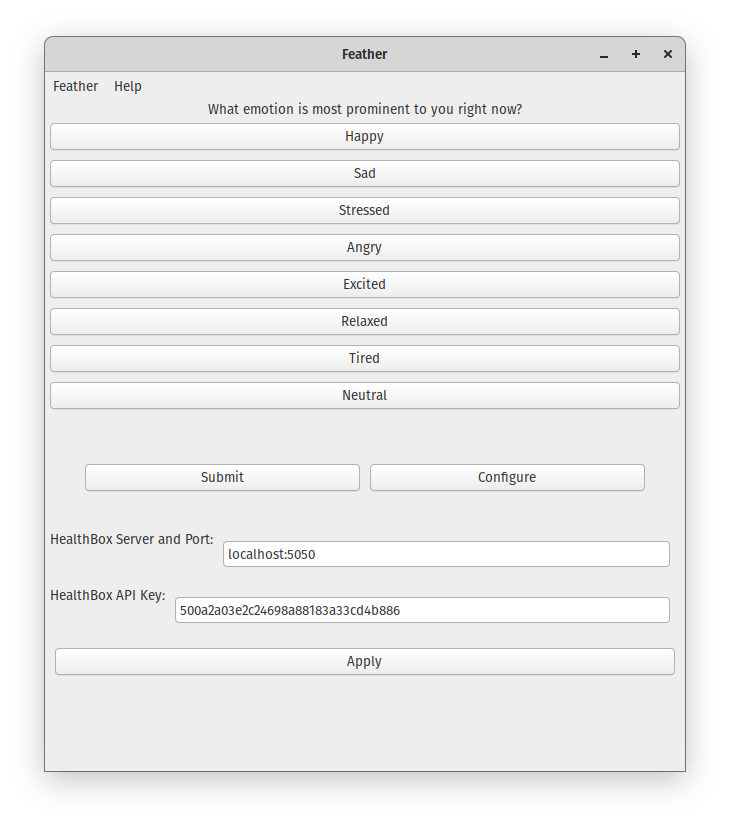Screen dimensions: 730x824
Task: Pick the Stressed emotion button
Action: pyautogui.click(x=364, y=211)
